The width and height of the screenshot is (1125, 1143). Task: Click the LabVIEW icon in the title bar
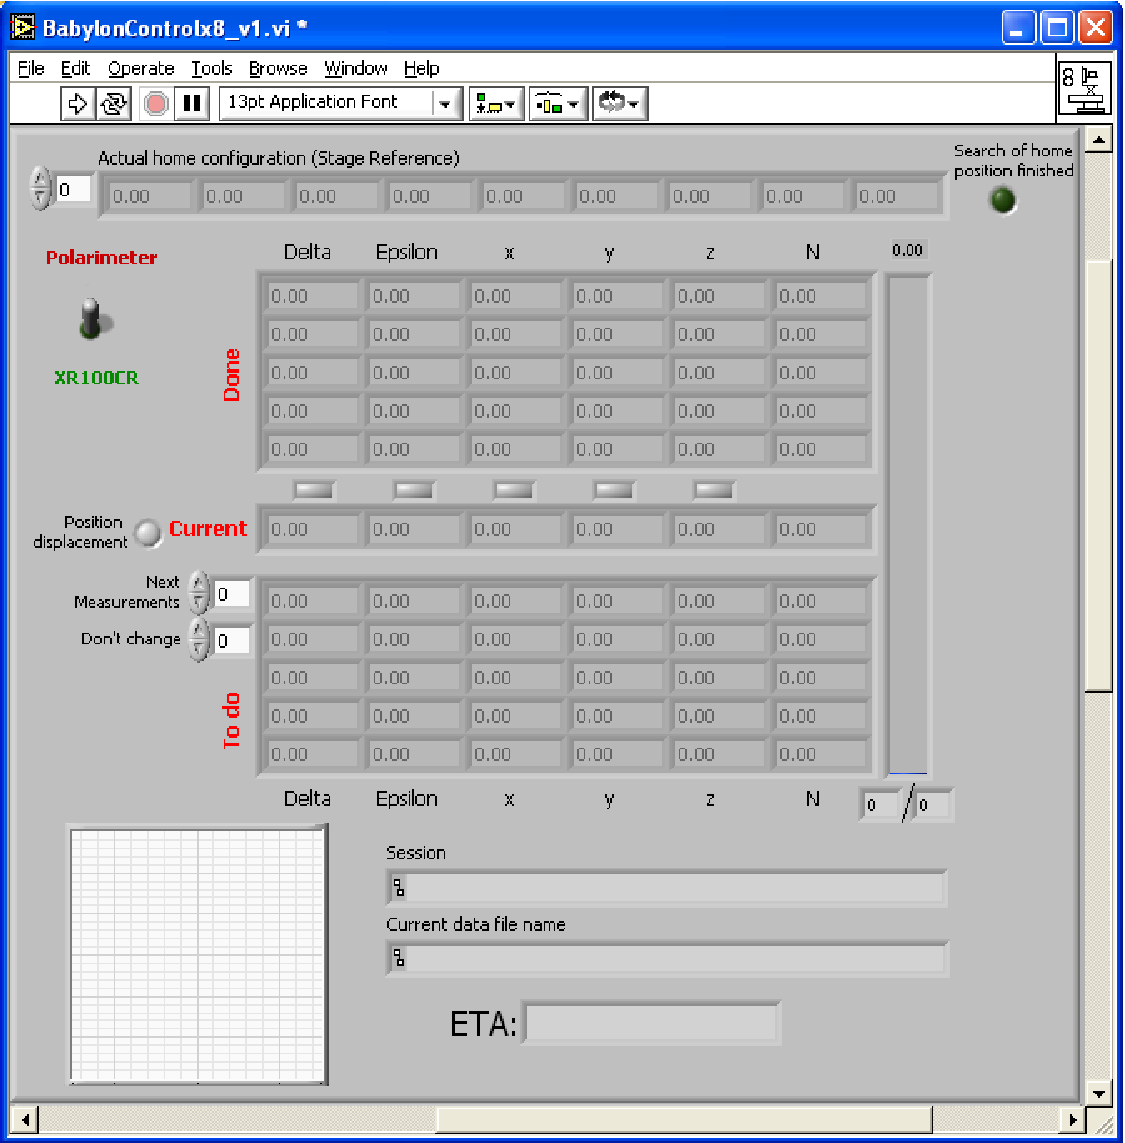click(23, 28)
